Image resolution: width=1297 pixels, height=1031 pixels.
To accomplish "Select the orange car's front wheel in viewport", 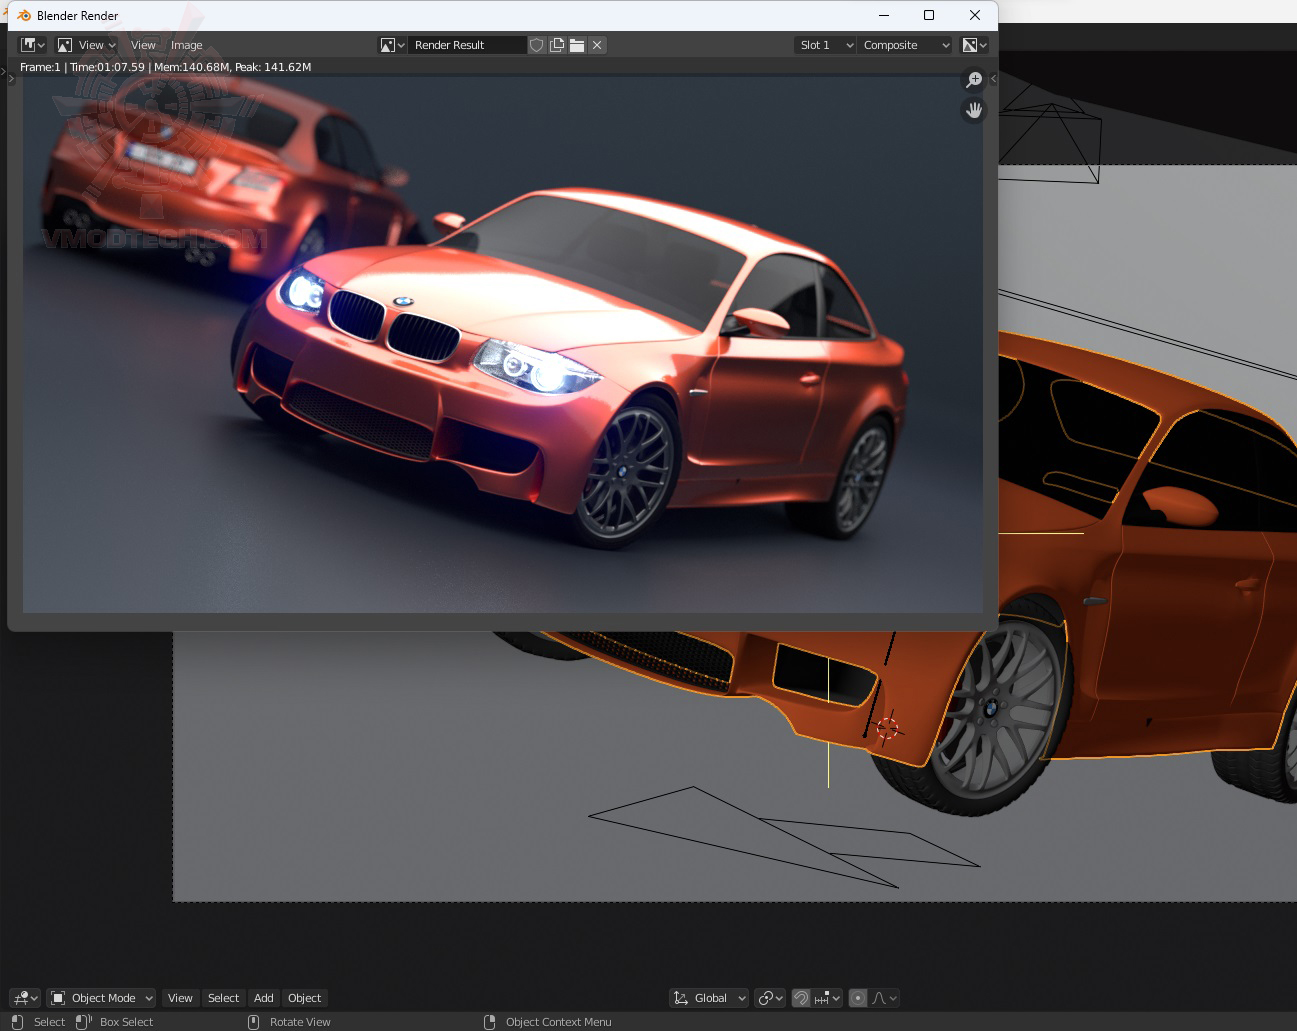I will tap(995, 708).
